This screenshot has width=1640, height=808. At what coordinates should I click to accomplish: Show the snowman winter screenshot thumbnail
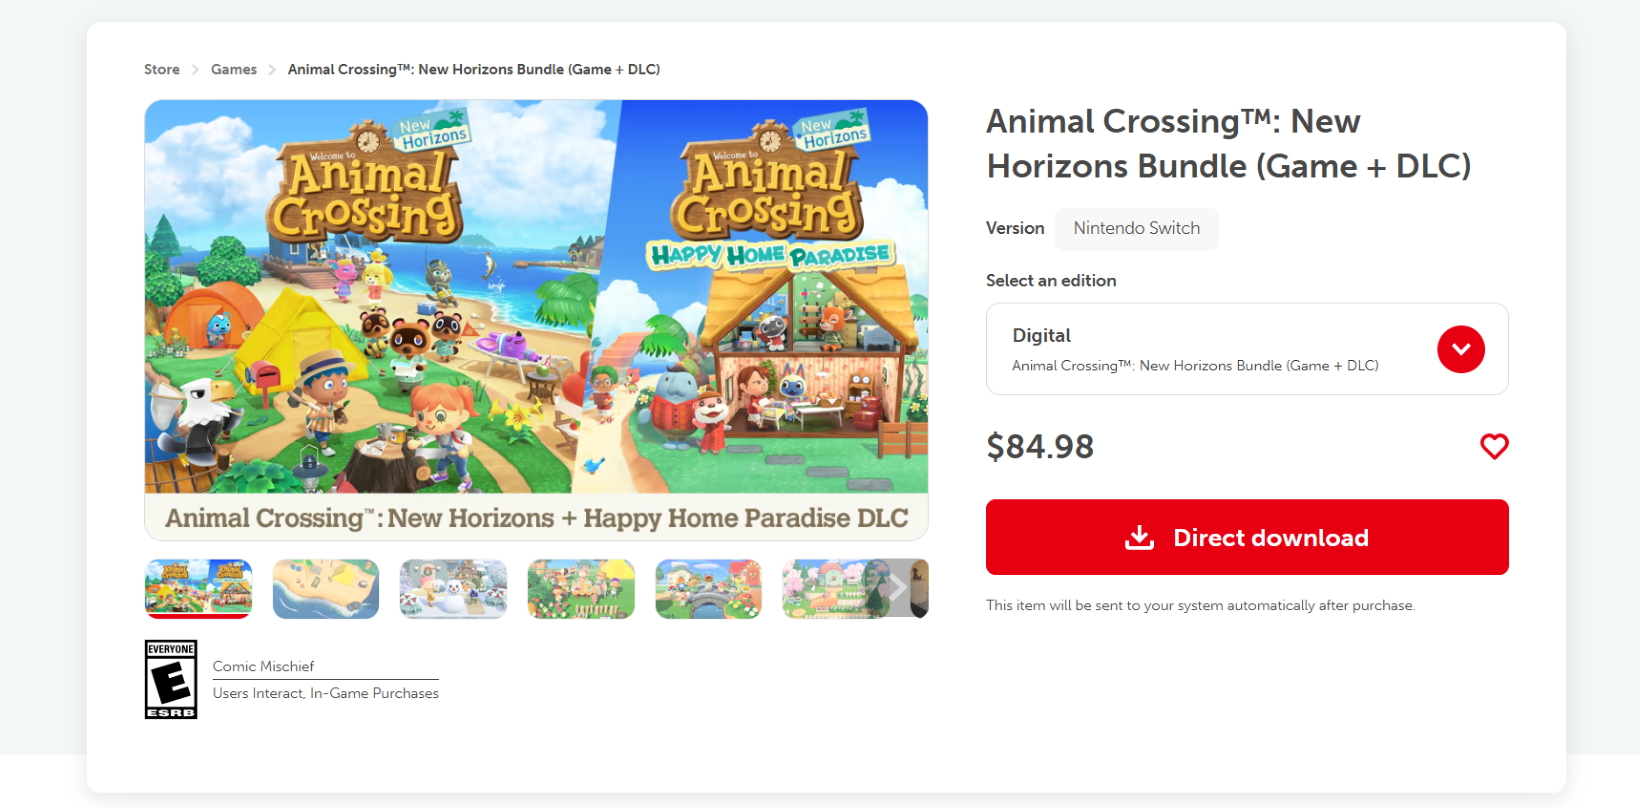[x=453, y=588]
